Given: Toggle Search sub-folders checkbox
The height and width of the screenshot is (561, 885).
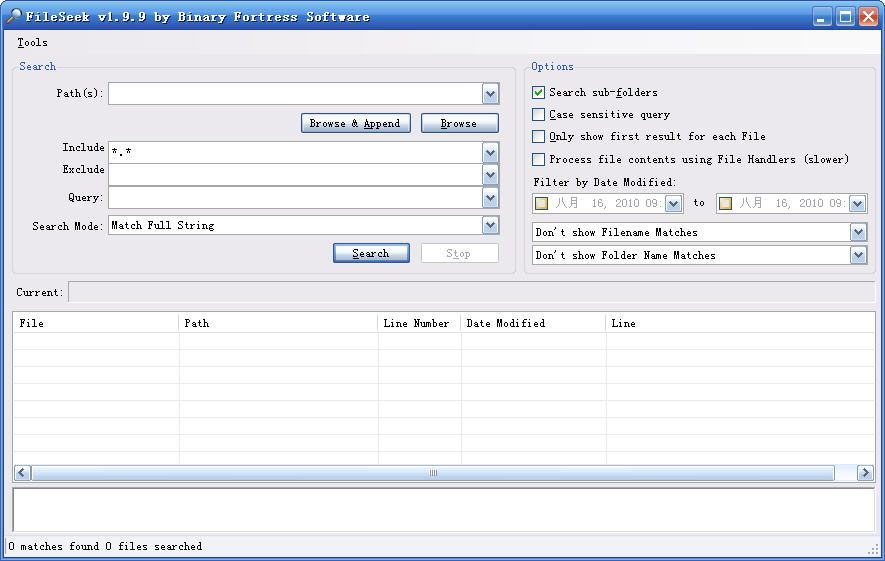Looking at the screenshot, I should (x=539, y=93).
